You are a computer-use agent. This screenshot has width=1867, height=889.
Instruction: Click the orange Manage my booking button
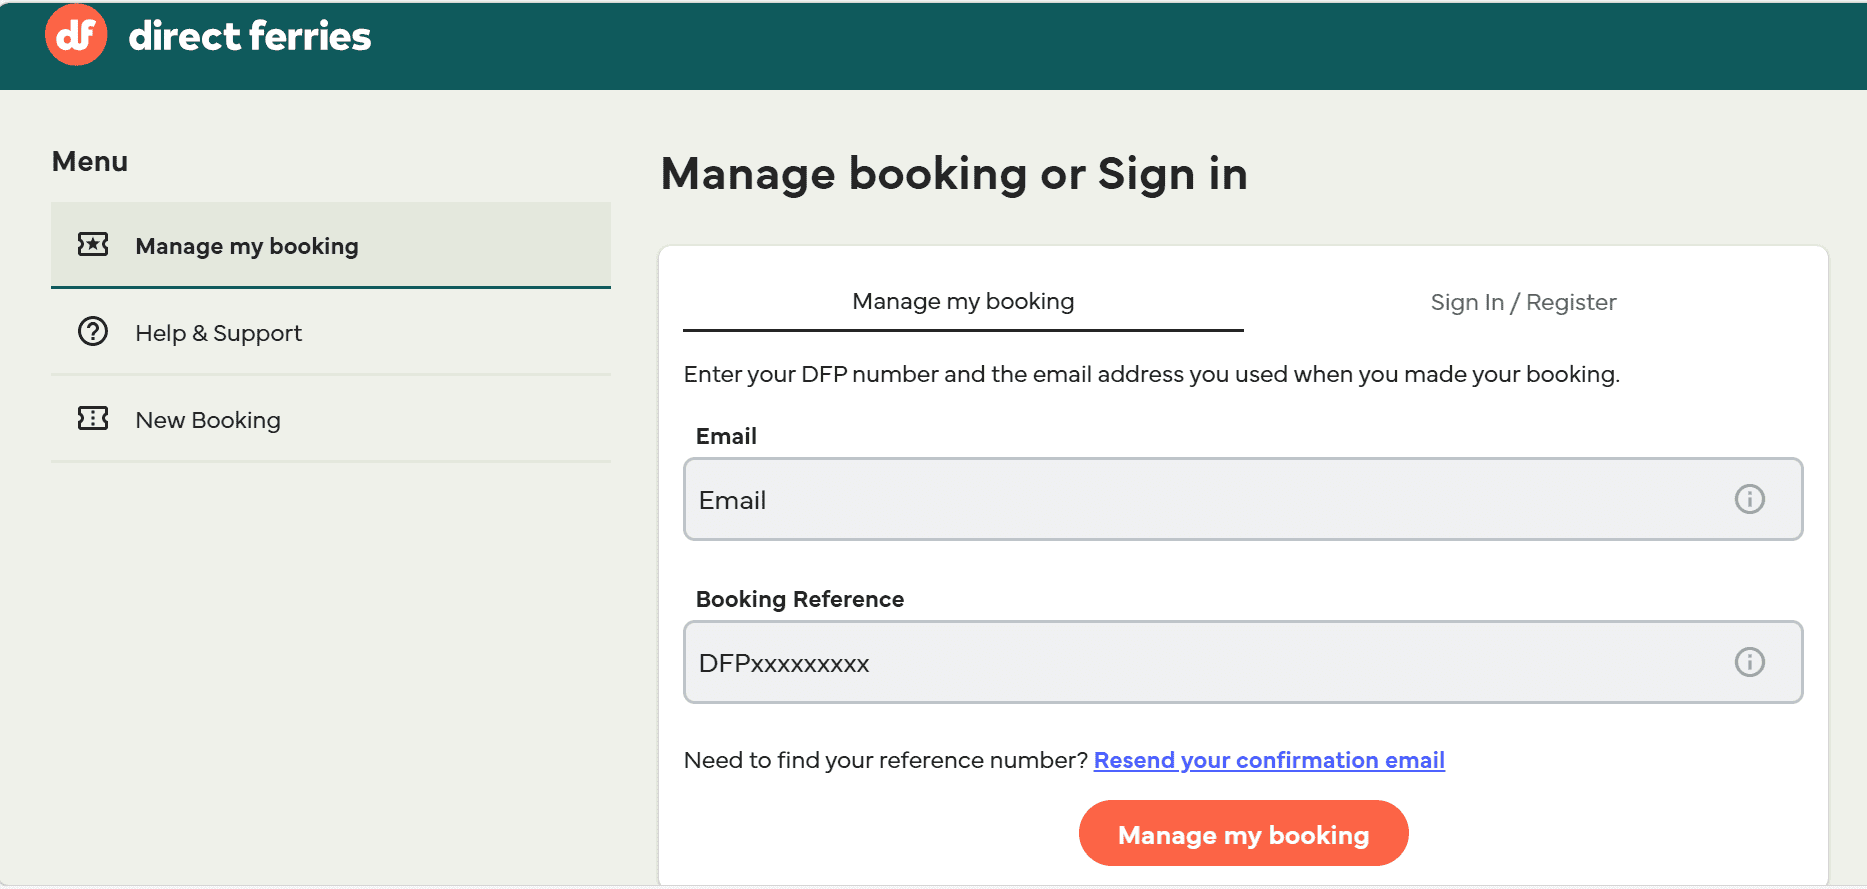tap(1243, 833)
